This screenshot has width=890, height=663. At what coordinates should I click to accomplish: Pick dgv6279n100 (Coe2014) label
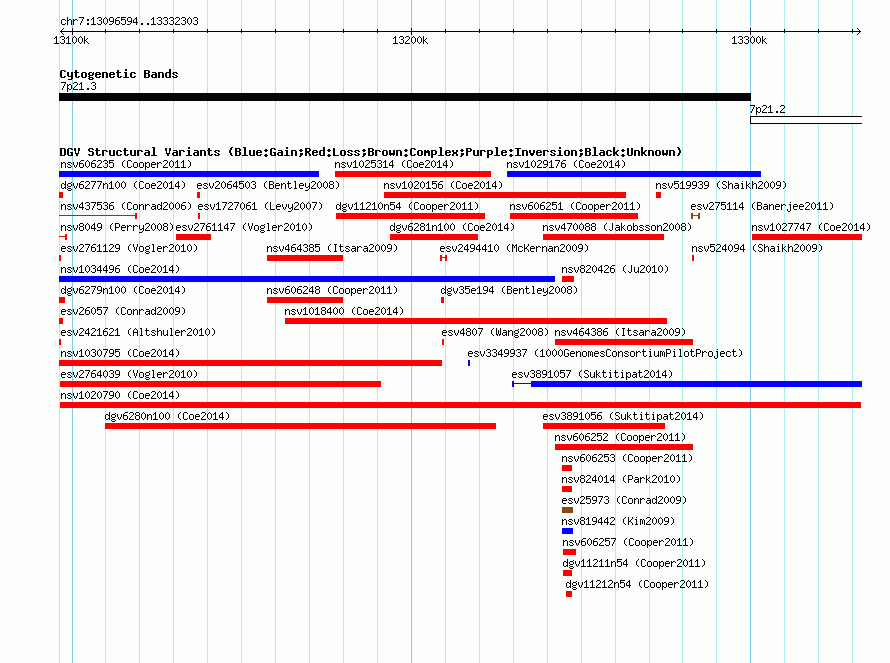click(x=123, y=290)
